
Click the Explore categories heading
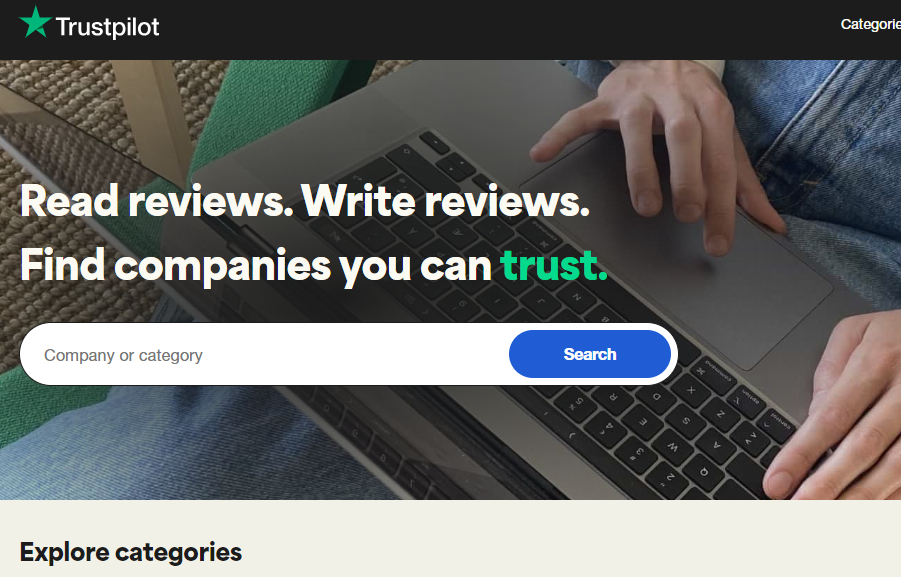(x=131, y=552)
